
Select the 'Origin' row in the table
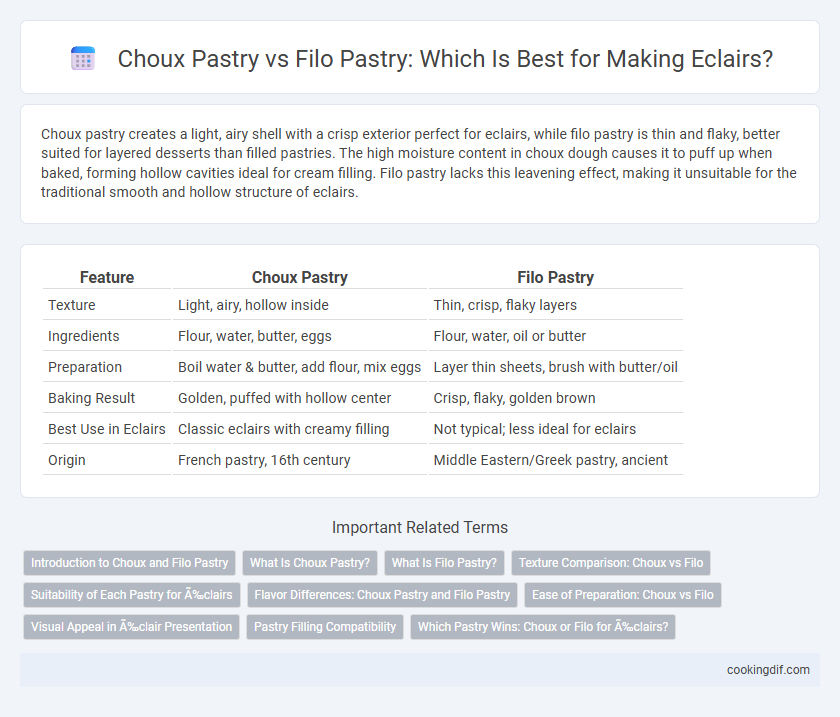(363, 460)
